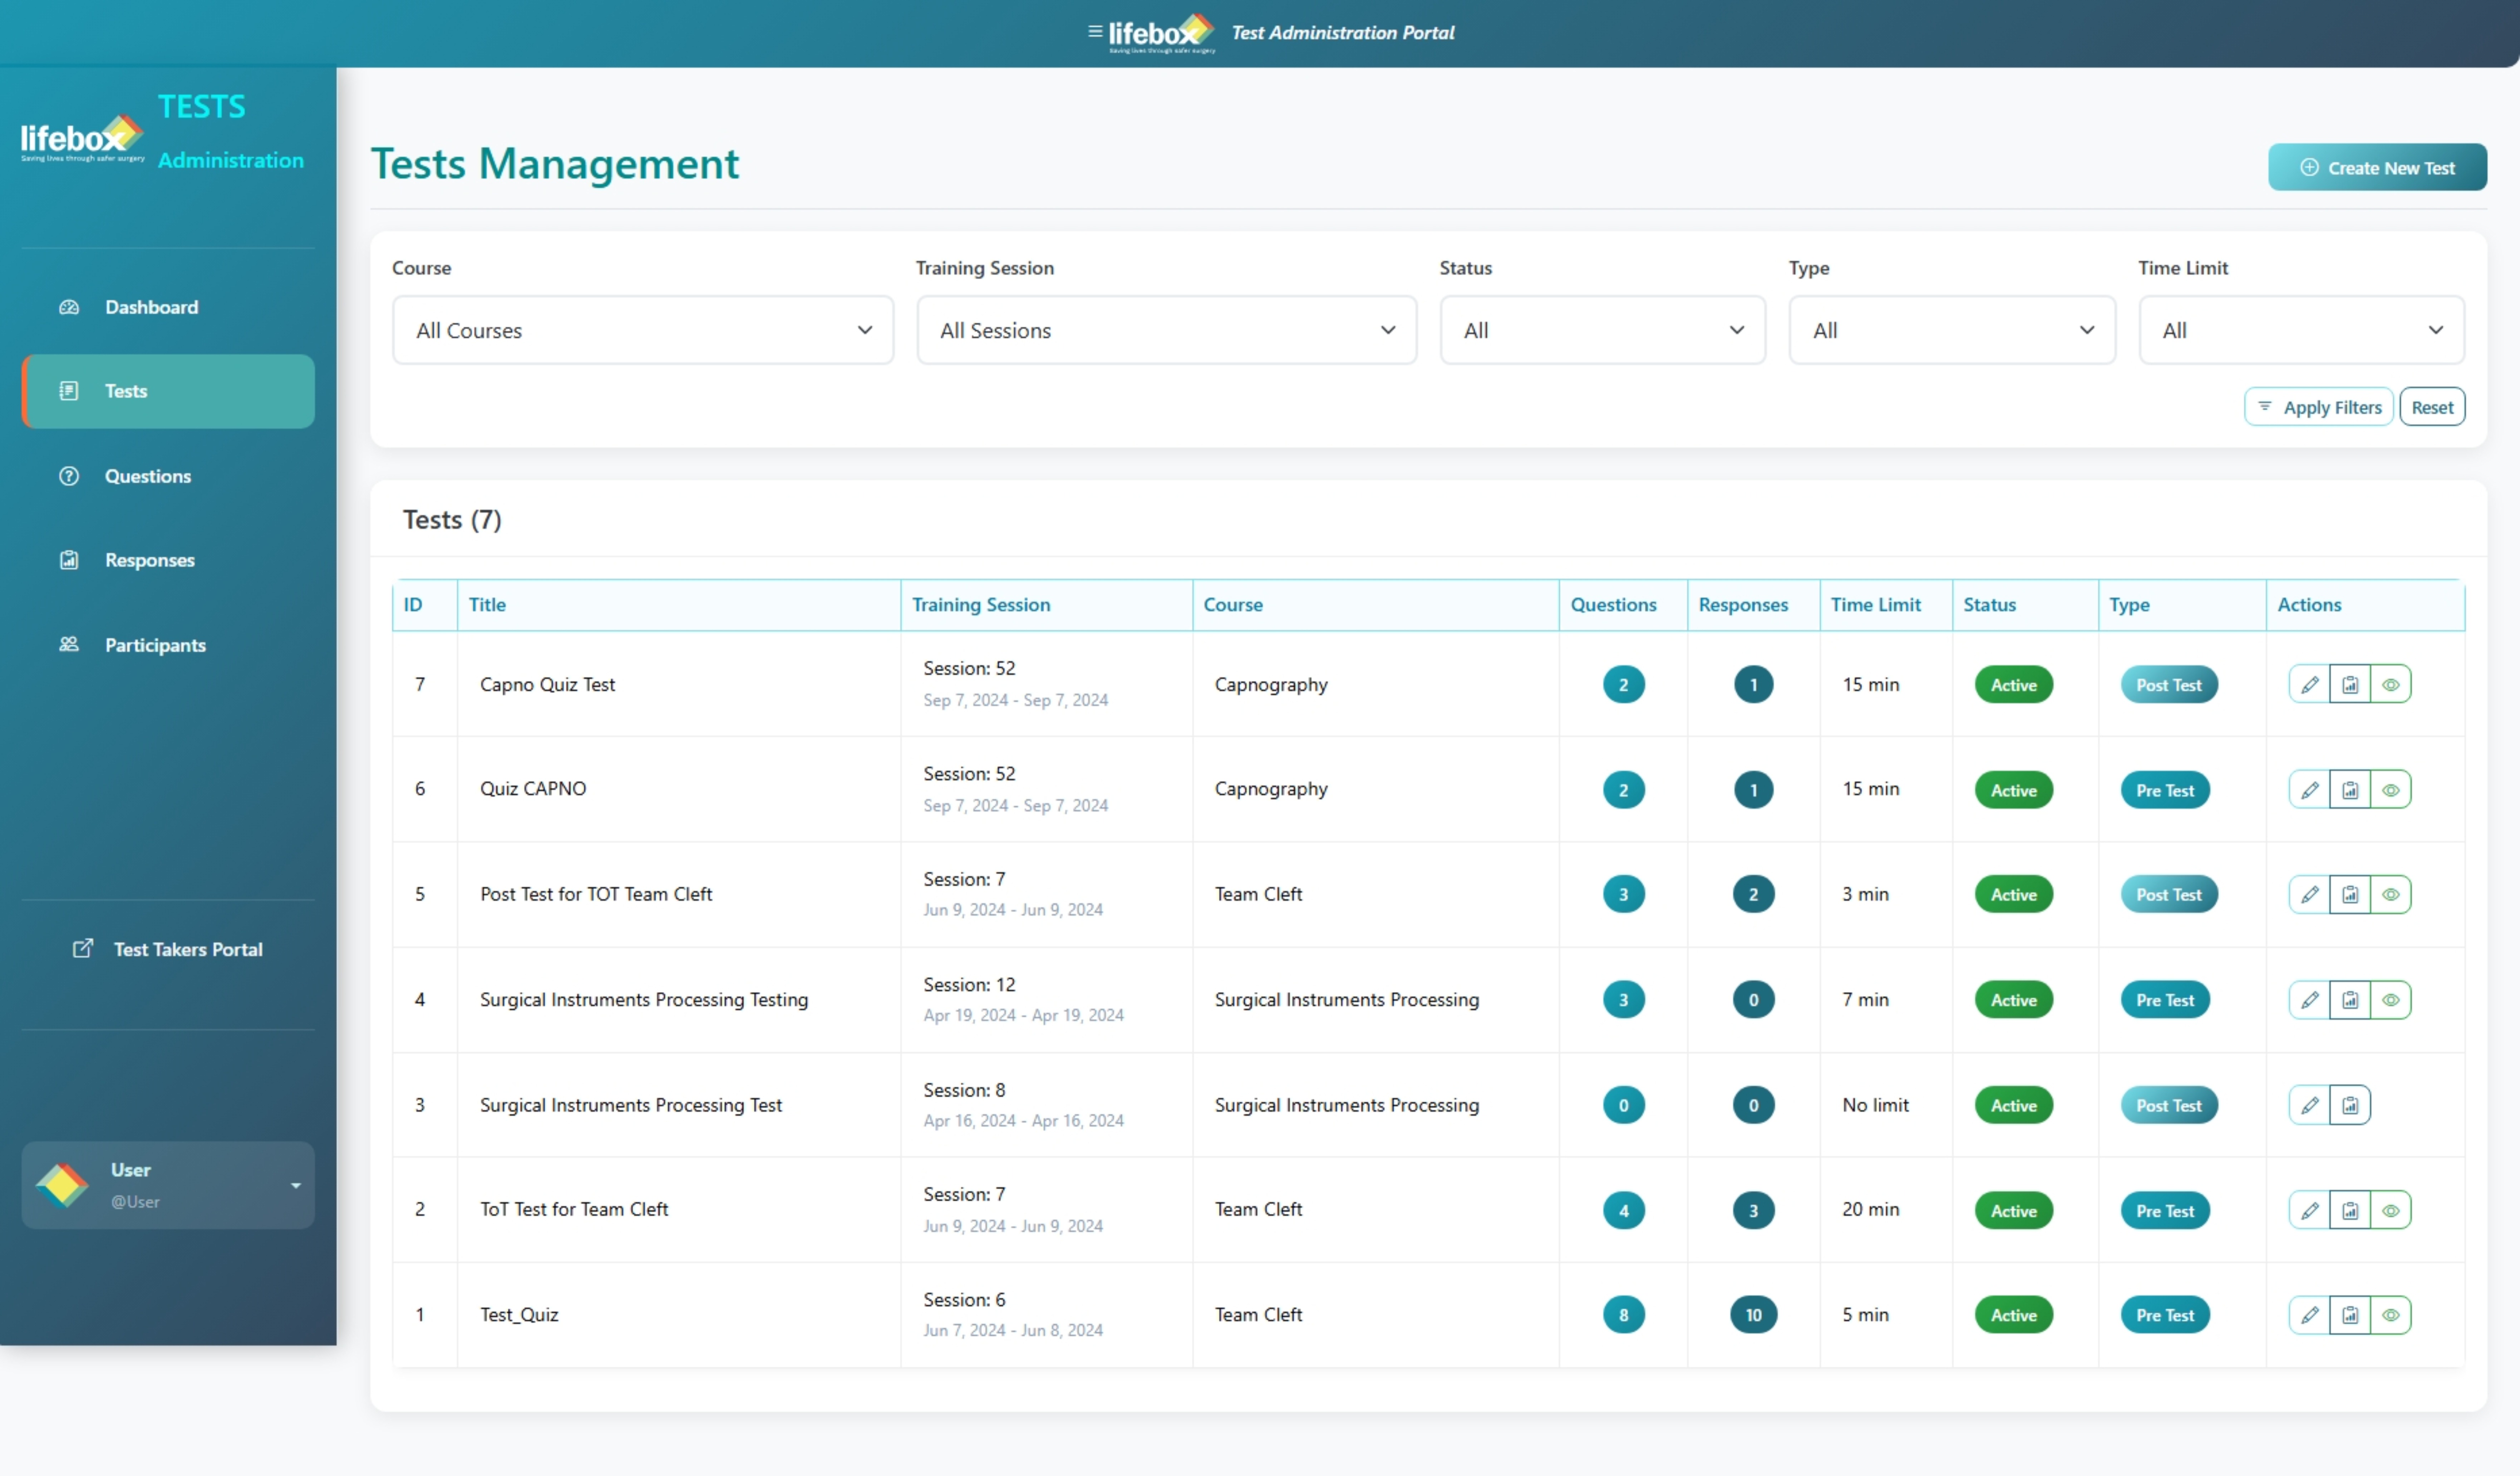Screen dimensions: 2520x1476
Task: Edit Surgical Instruments Processing Testing via pencil icon
Action: [x=2309, y=1000]
